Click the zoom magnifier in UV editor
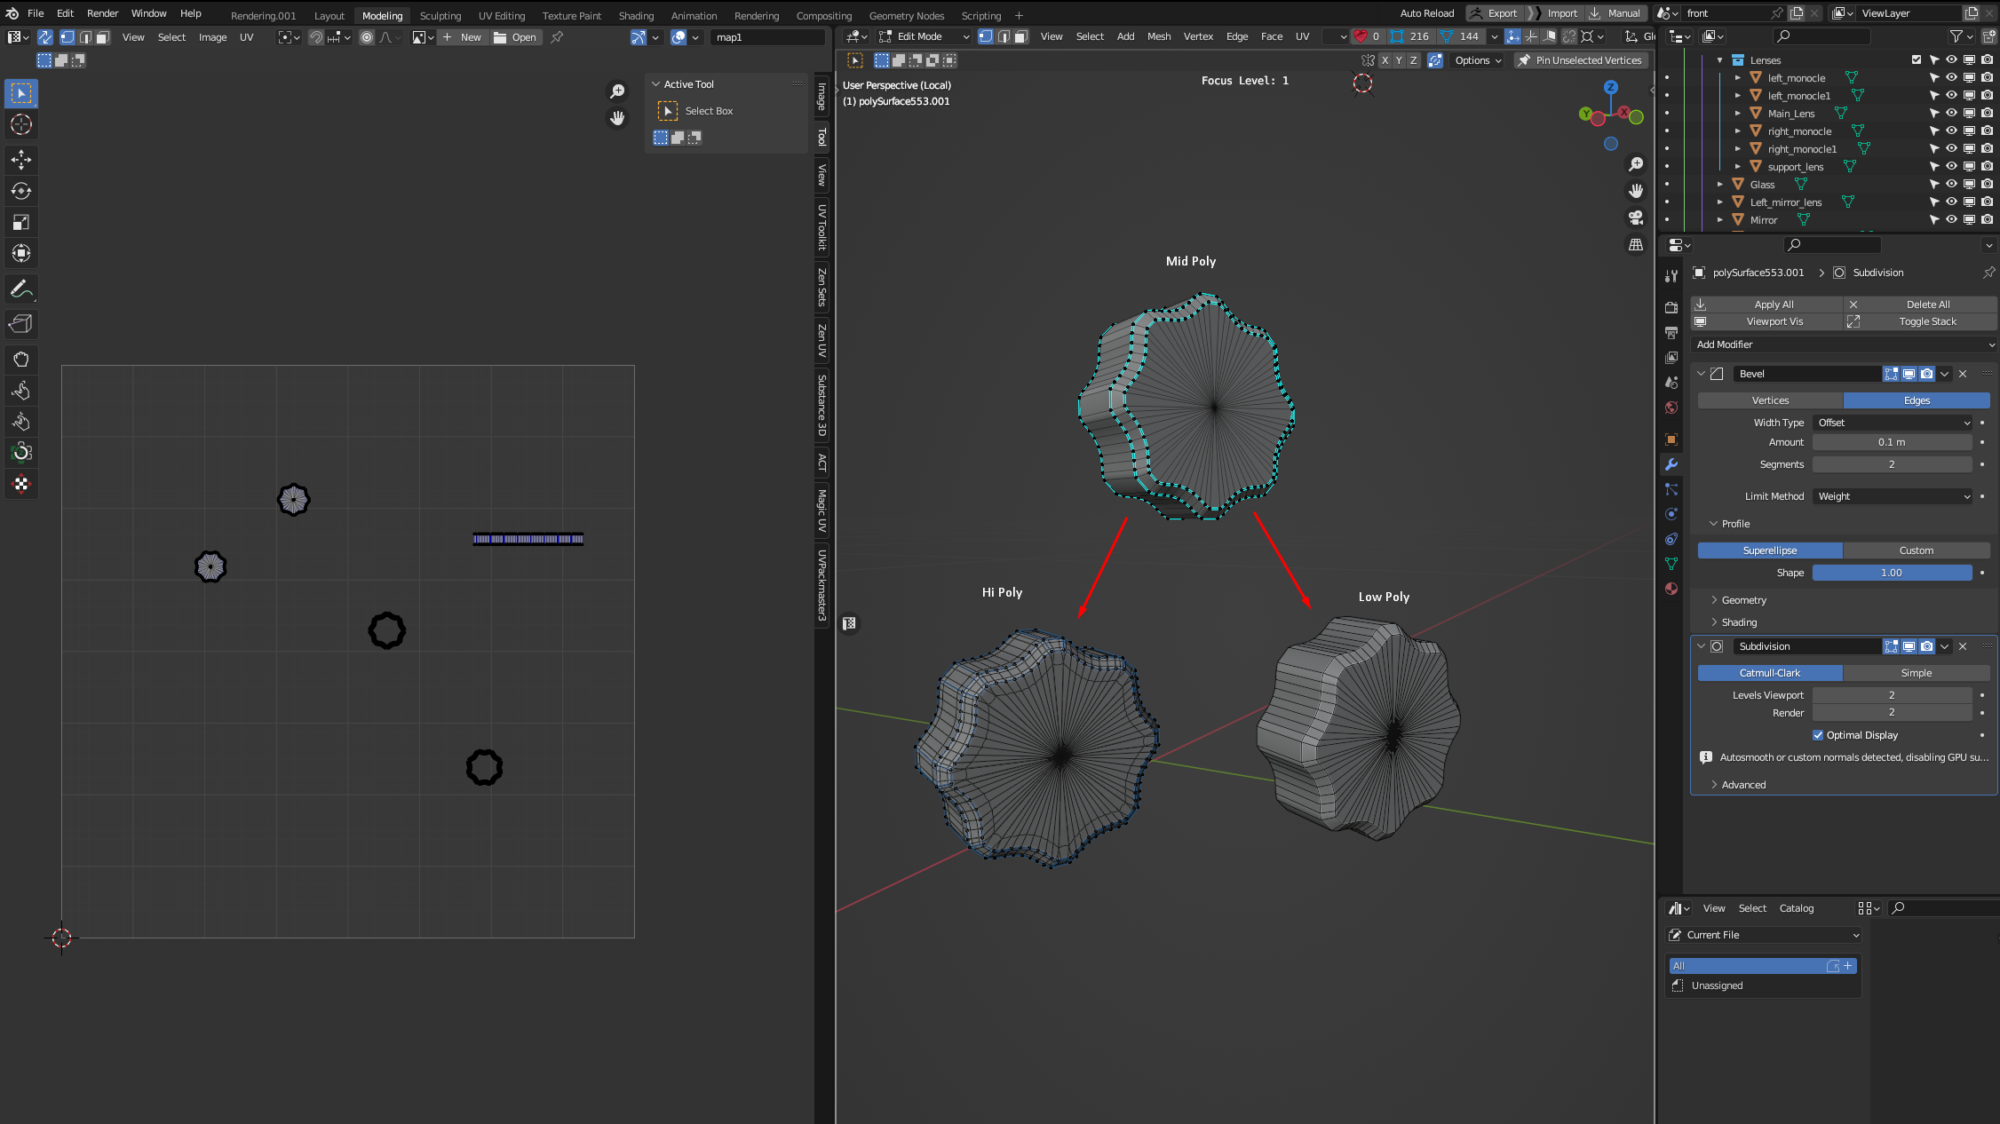 618,91
